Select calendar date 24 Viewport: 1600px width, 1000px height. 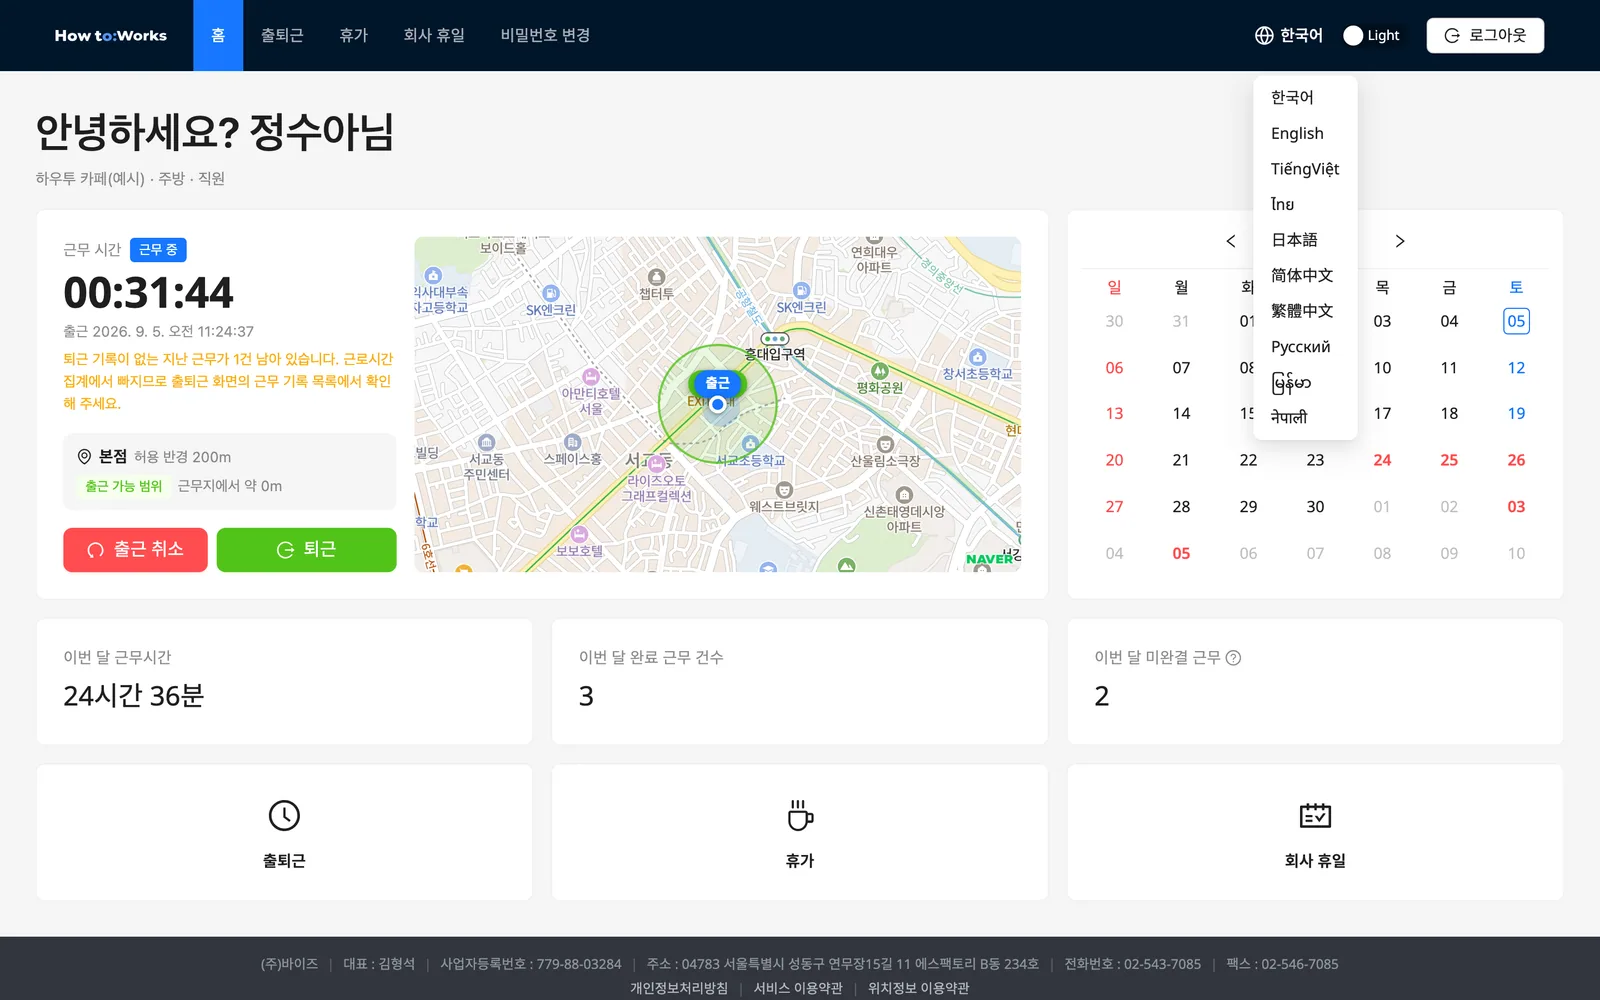(1382, 460)
